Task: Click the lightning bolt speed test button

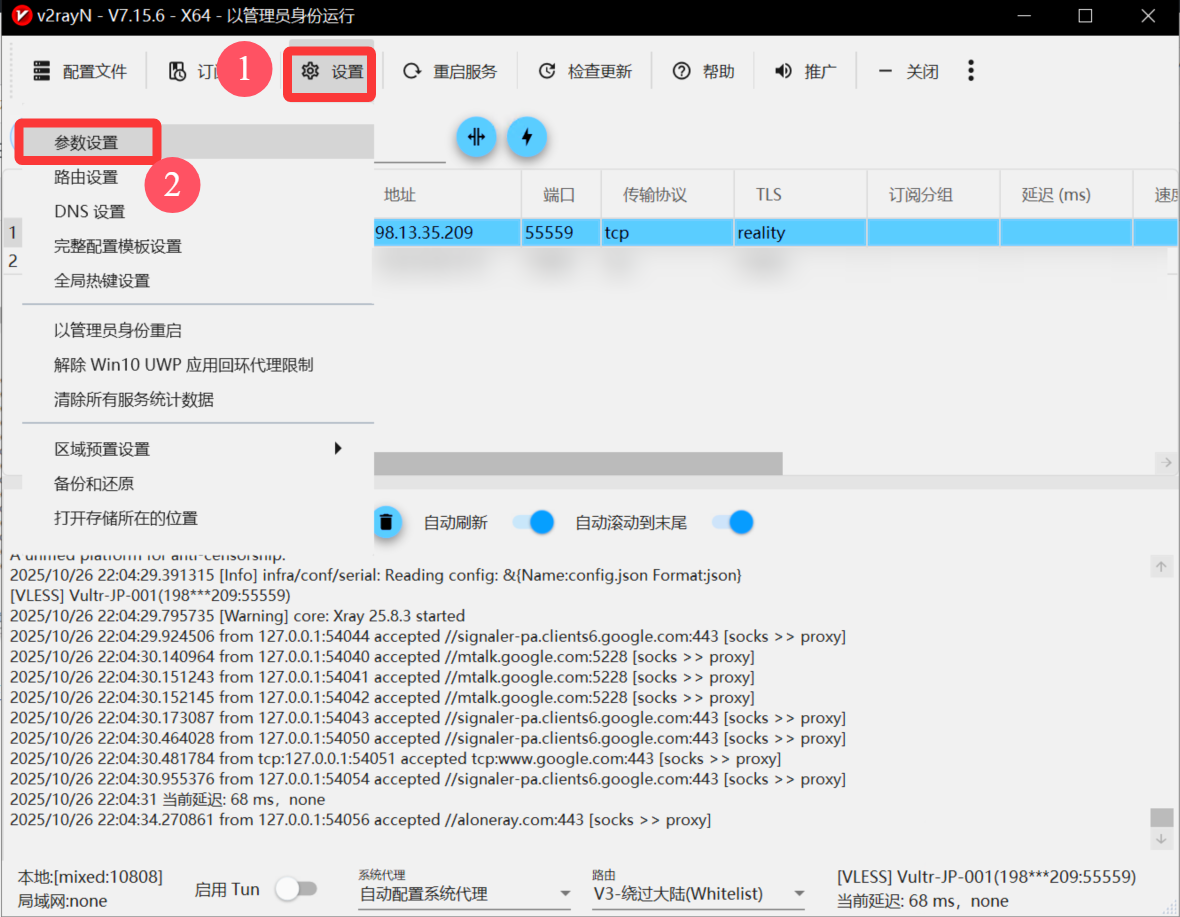Action: coord(527,137)
